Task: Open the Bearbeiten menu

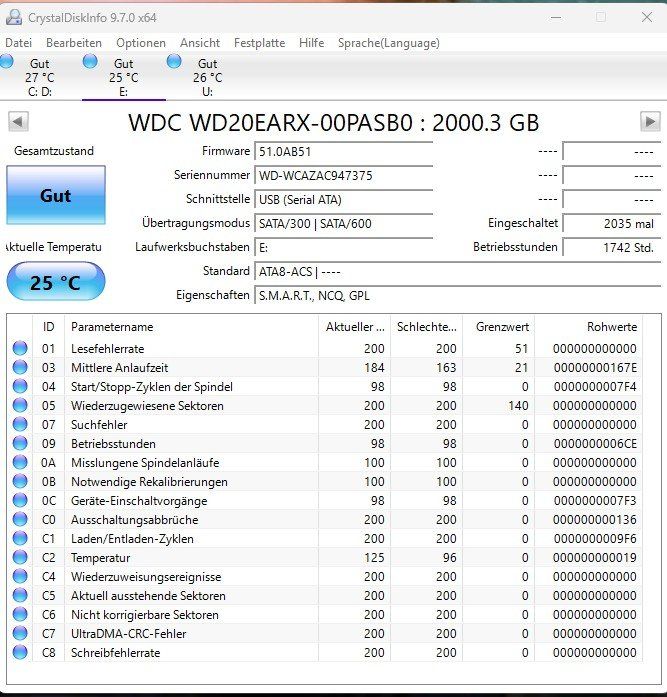Action: [x=74, y=43]
